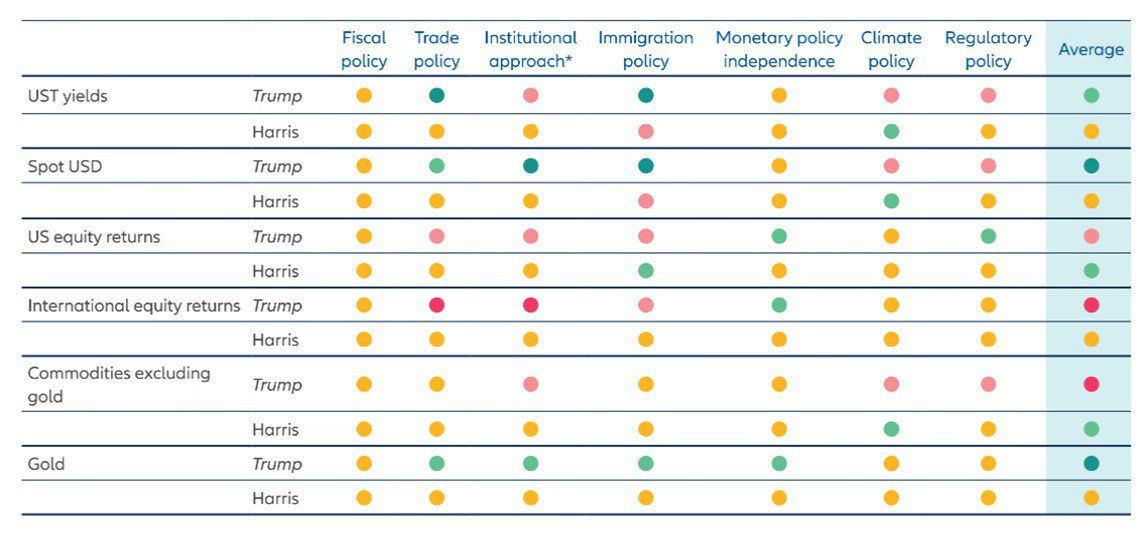Click Trump US equity Regulatory policy dot
This screenshot has height=533, width=1142.
[988, 237]
